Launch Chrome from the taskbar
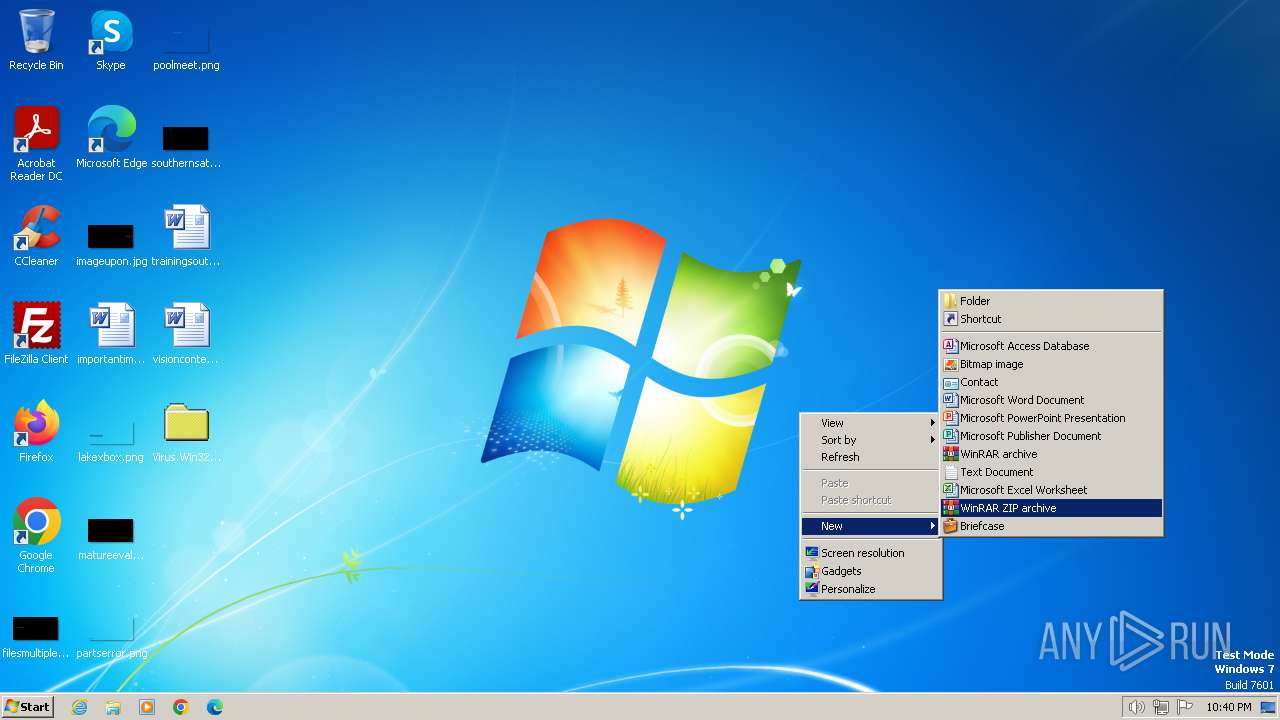Screen dimensions: 1280x720 181,707
